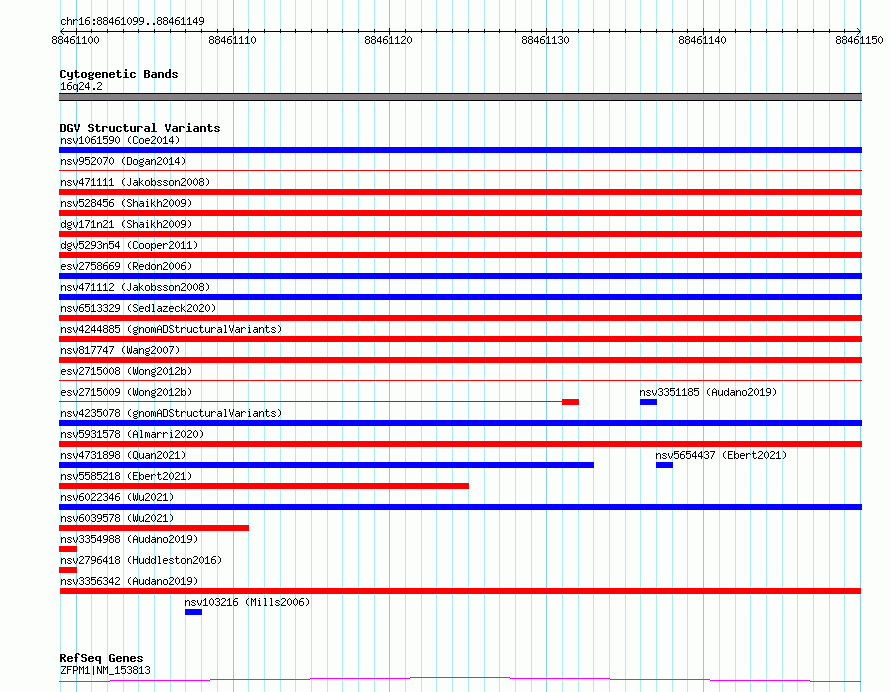The height and width of the screenshot is (692, 890).
Task: Select the 16q24.2 band label
Action: pos(81,86)
